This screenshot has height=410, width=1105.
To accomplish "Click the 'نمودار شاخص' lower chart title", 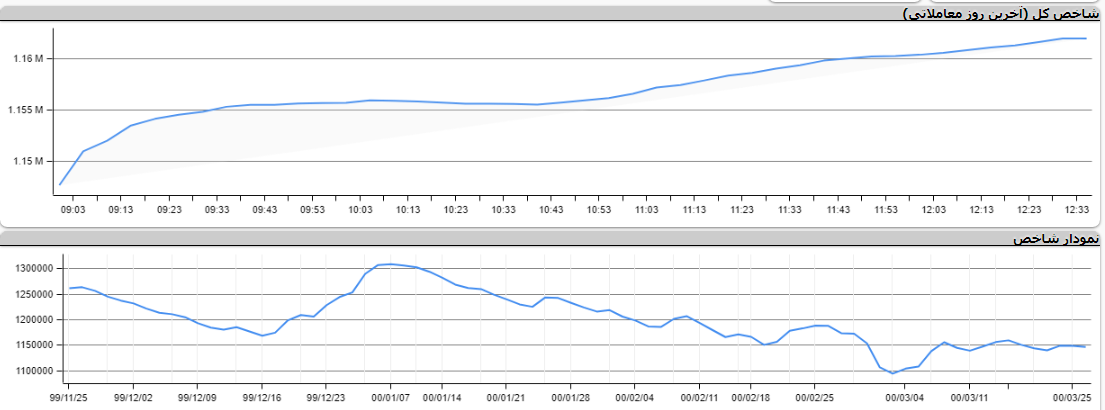I will [x=1055, y=240].
